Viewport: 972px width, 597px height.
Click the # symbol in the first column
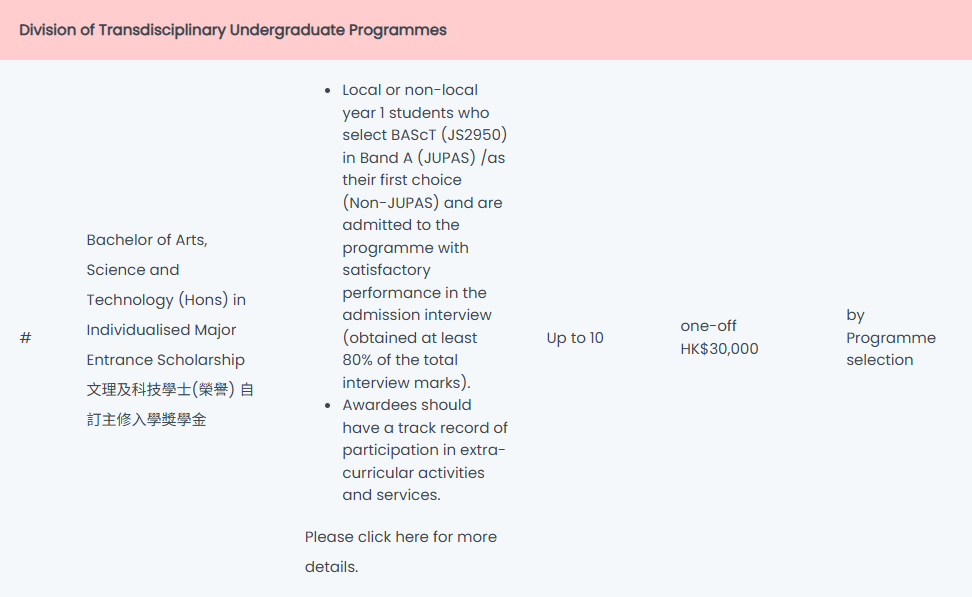25,338
